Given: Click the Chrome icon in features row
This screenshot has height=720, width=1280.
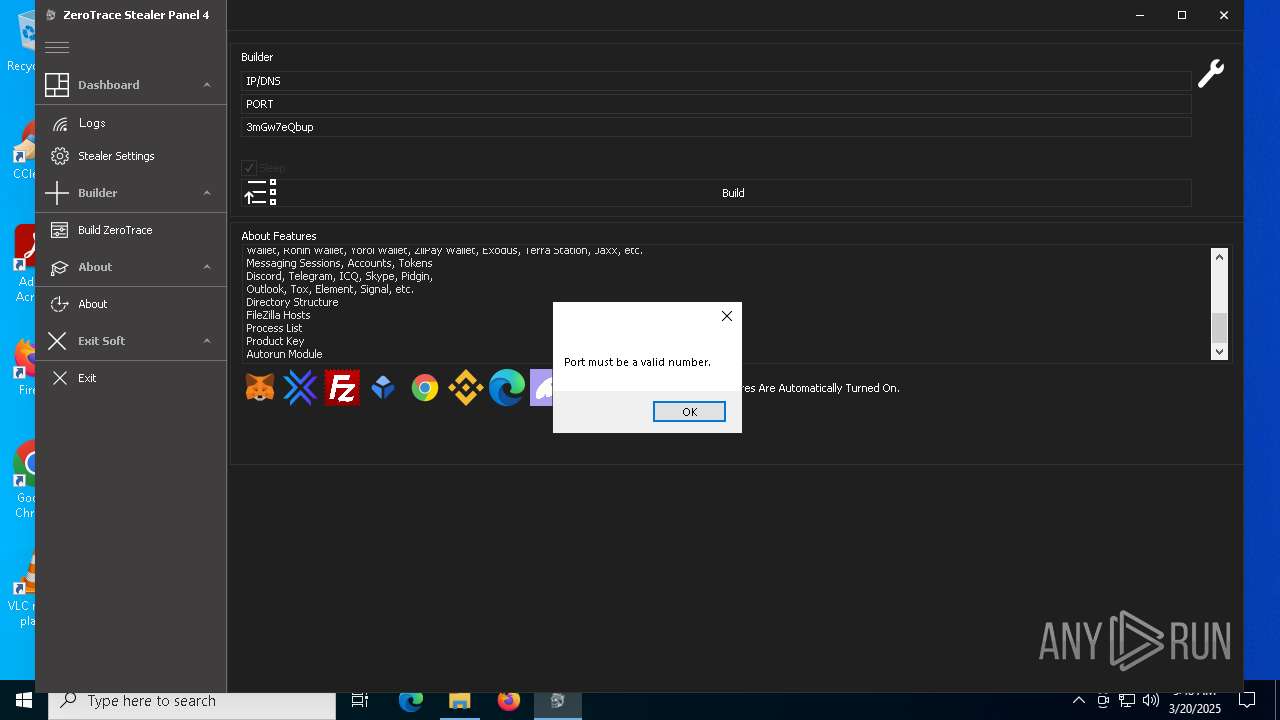Looking at the screenshot, I should 425,388.
